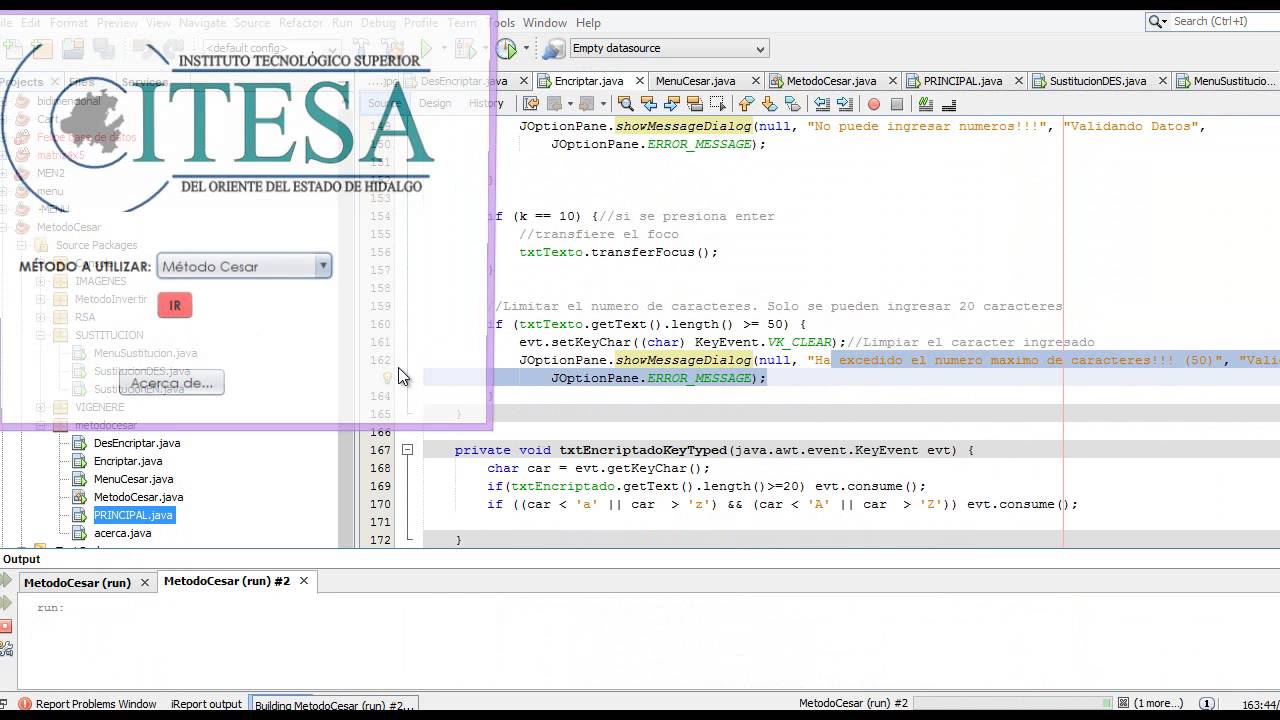1280x720 pixels.
Task: Toggle Rectangular Selection icon
Action: [x=717, y=103]
